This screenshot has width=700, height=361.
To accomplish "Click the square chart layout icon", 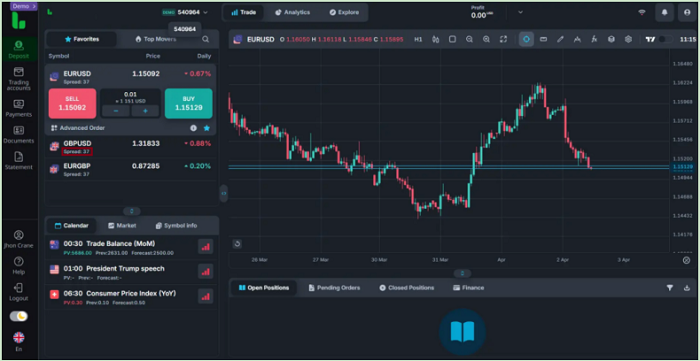I will [x=452, y=39].
